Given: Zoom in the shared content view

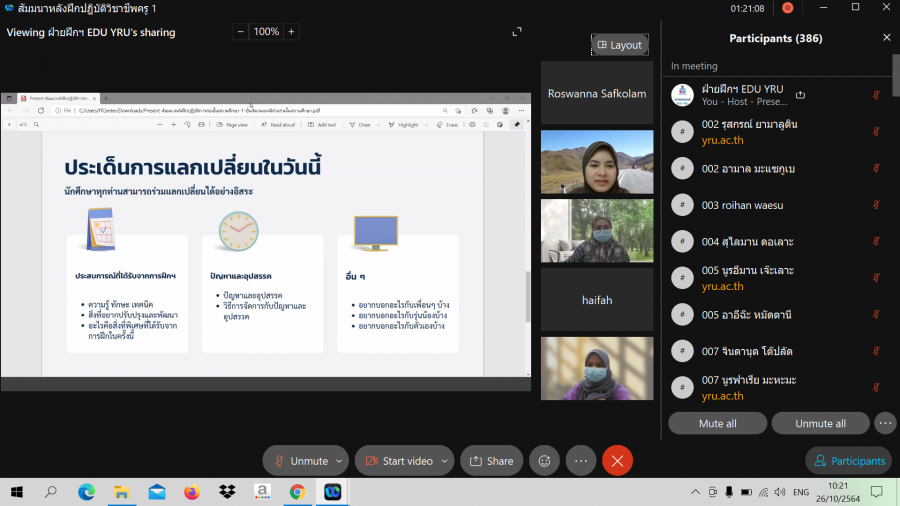Looking at the screenshot, I should (291, 32).
